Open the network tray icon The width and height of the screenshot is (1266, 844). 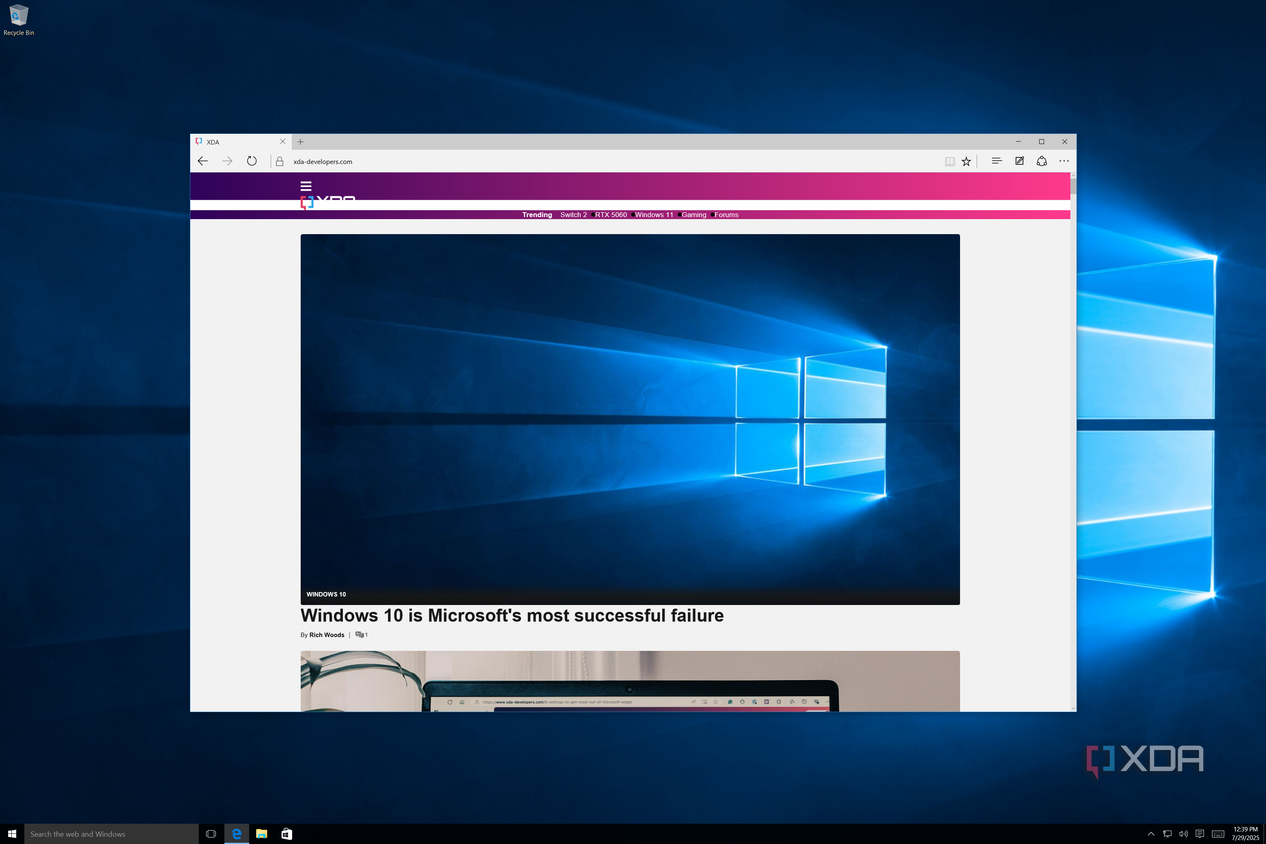(x=1167, y=834)
